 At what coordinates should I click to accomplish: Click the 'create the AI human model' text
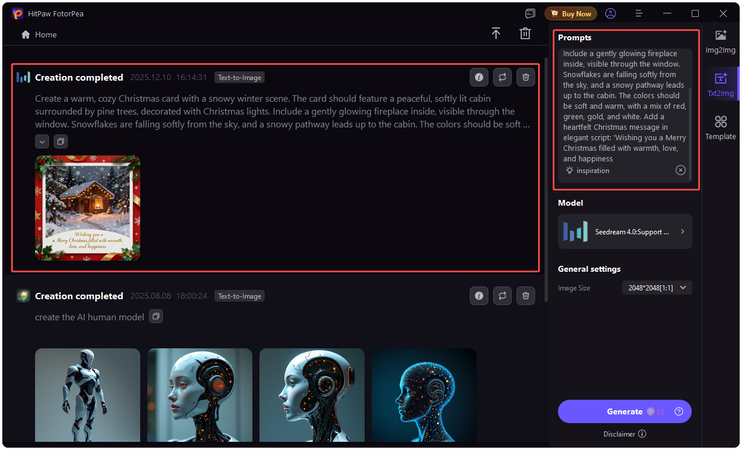click(89, 317)
